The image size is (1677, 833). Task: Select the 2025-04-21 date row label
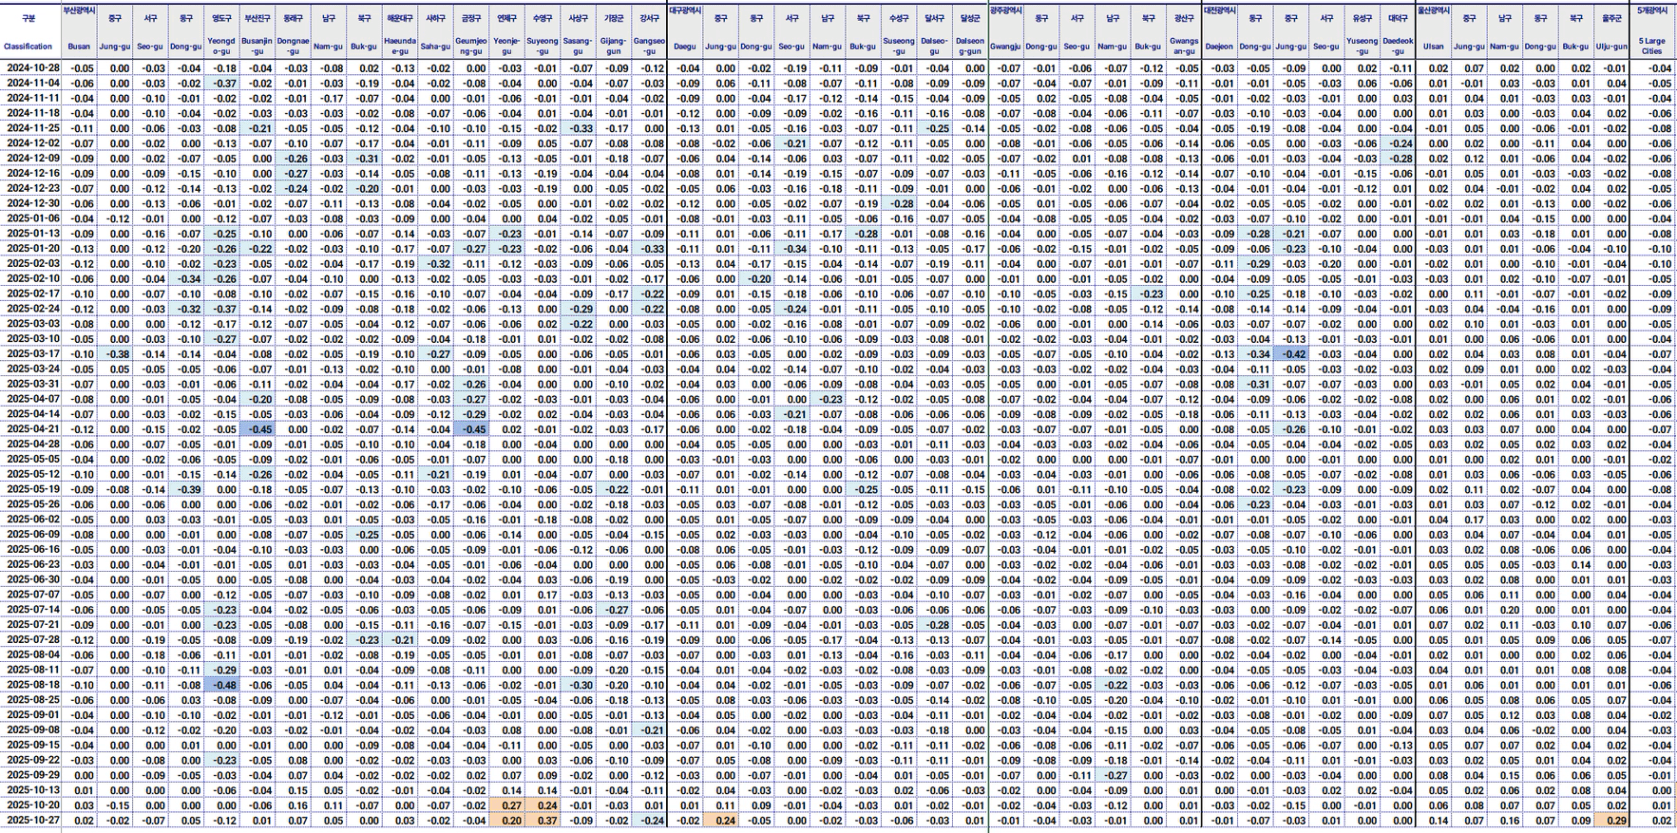(33, 429)
